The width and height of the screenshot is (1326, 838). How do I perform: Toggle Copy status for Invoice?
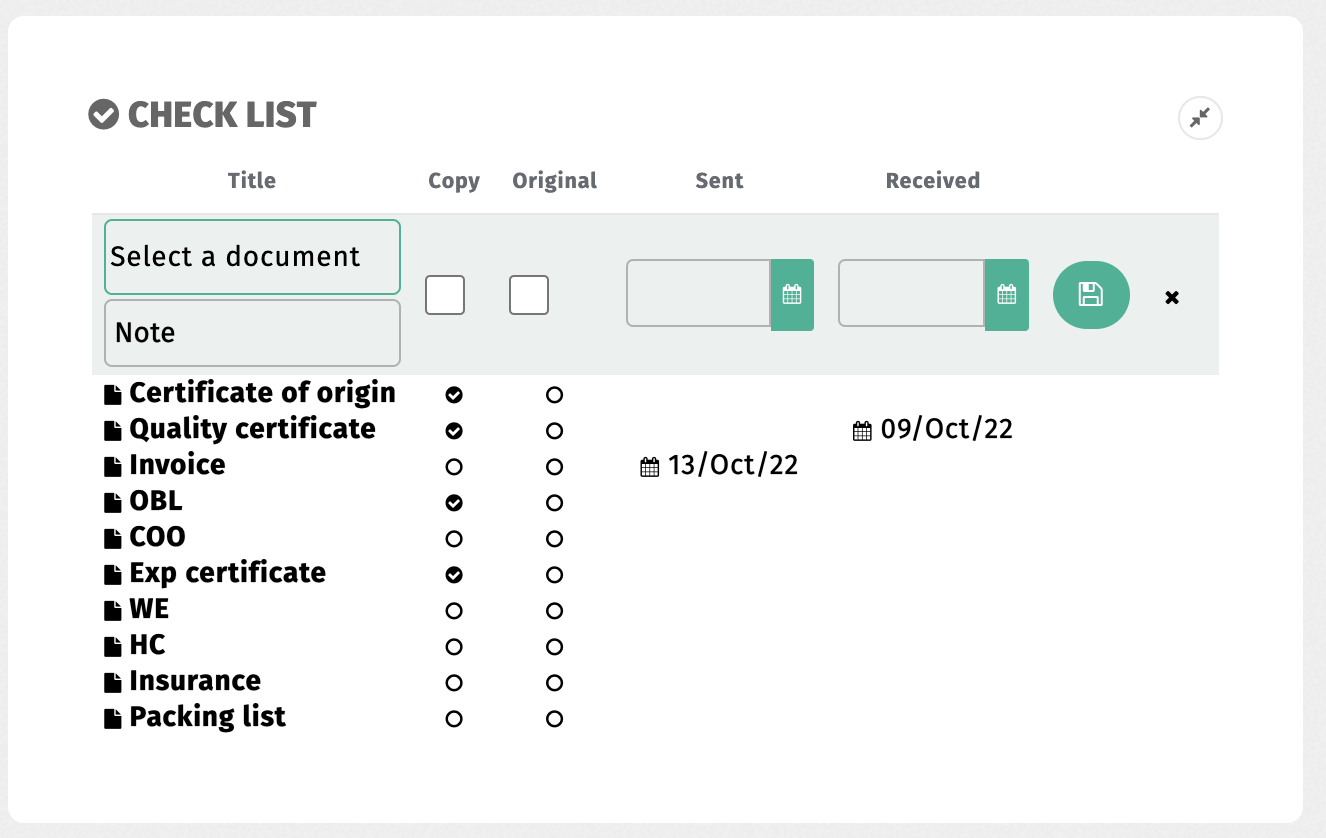[x=454, y=467]
